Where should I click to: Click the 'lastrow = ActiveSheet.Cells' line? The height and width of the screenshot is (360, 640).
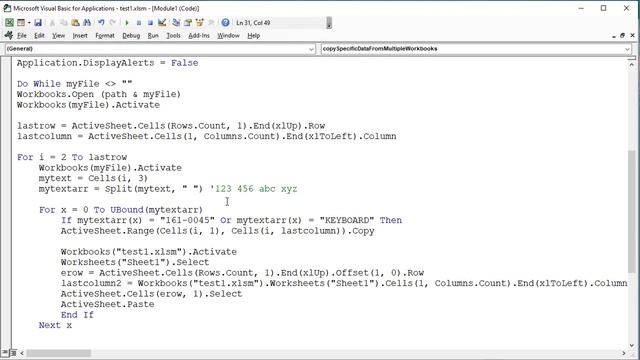[x=171, y=126]
